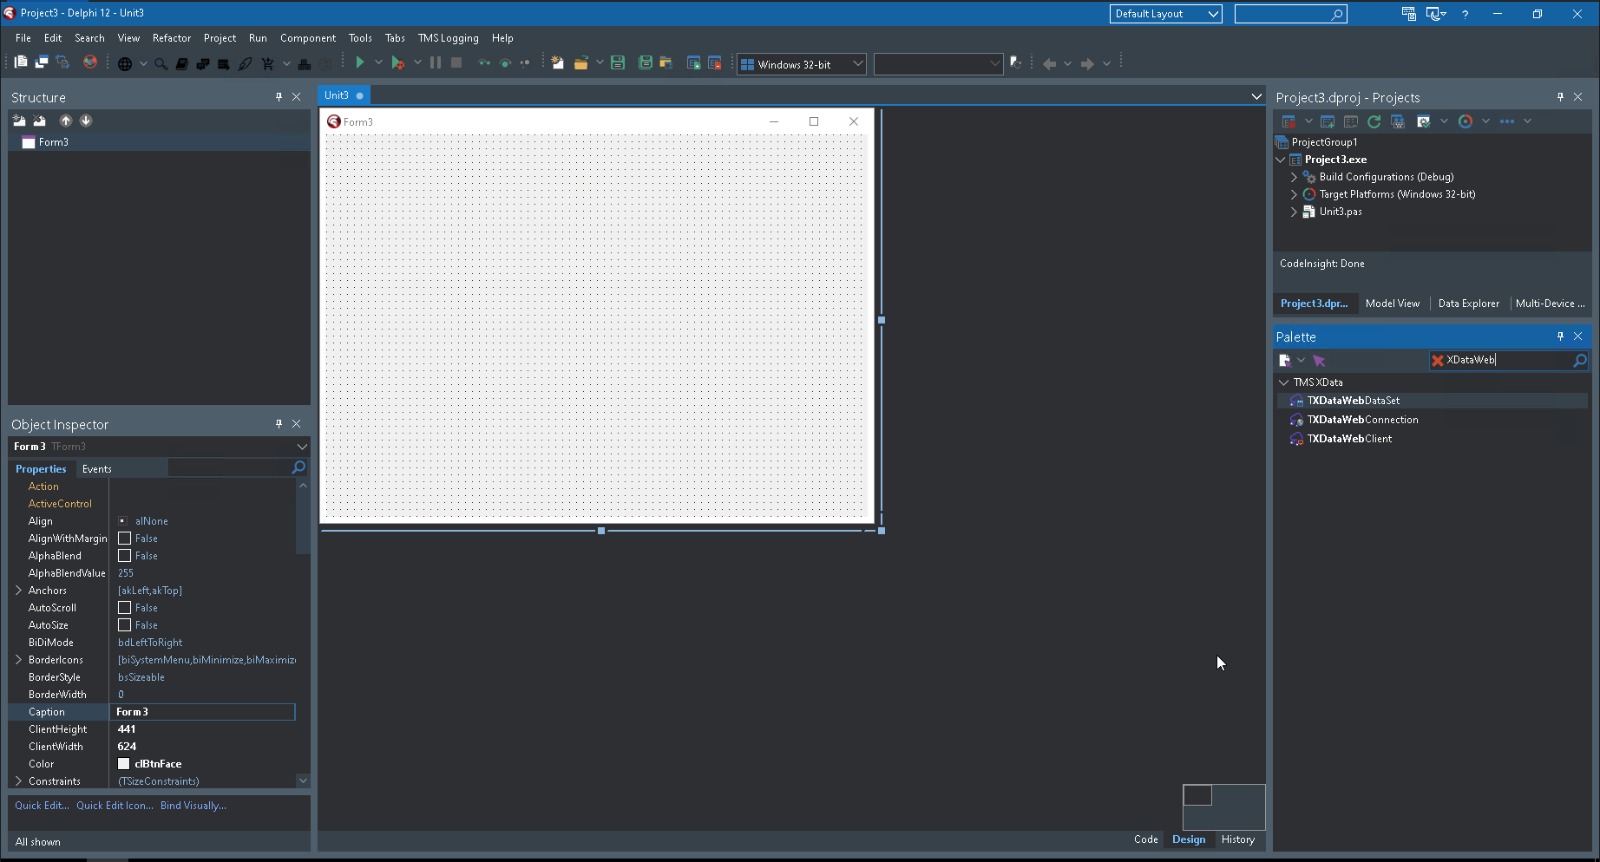
Task: Click the clBtnFace color swatch
Action: pyautogui.click(x=124, y=764)
